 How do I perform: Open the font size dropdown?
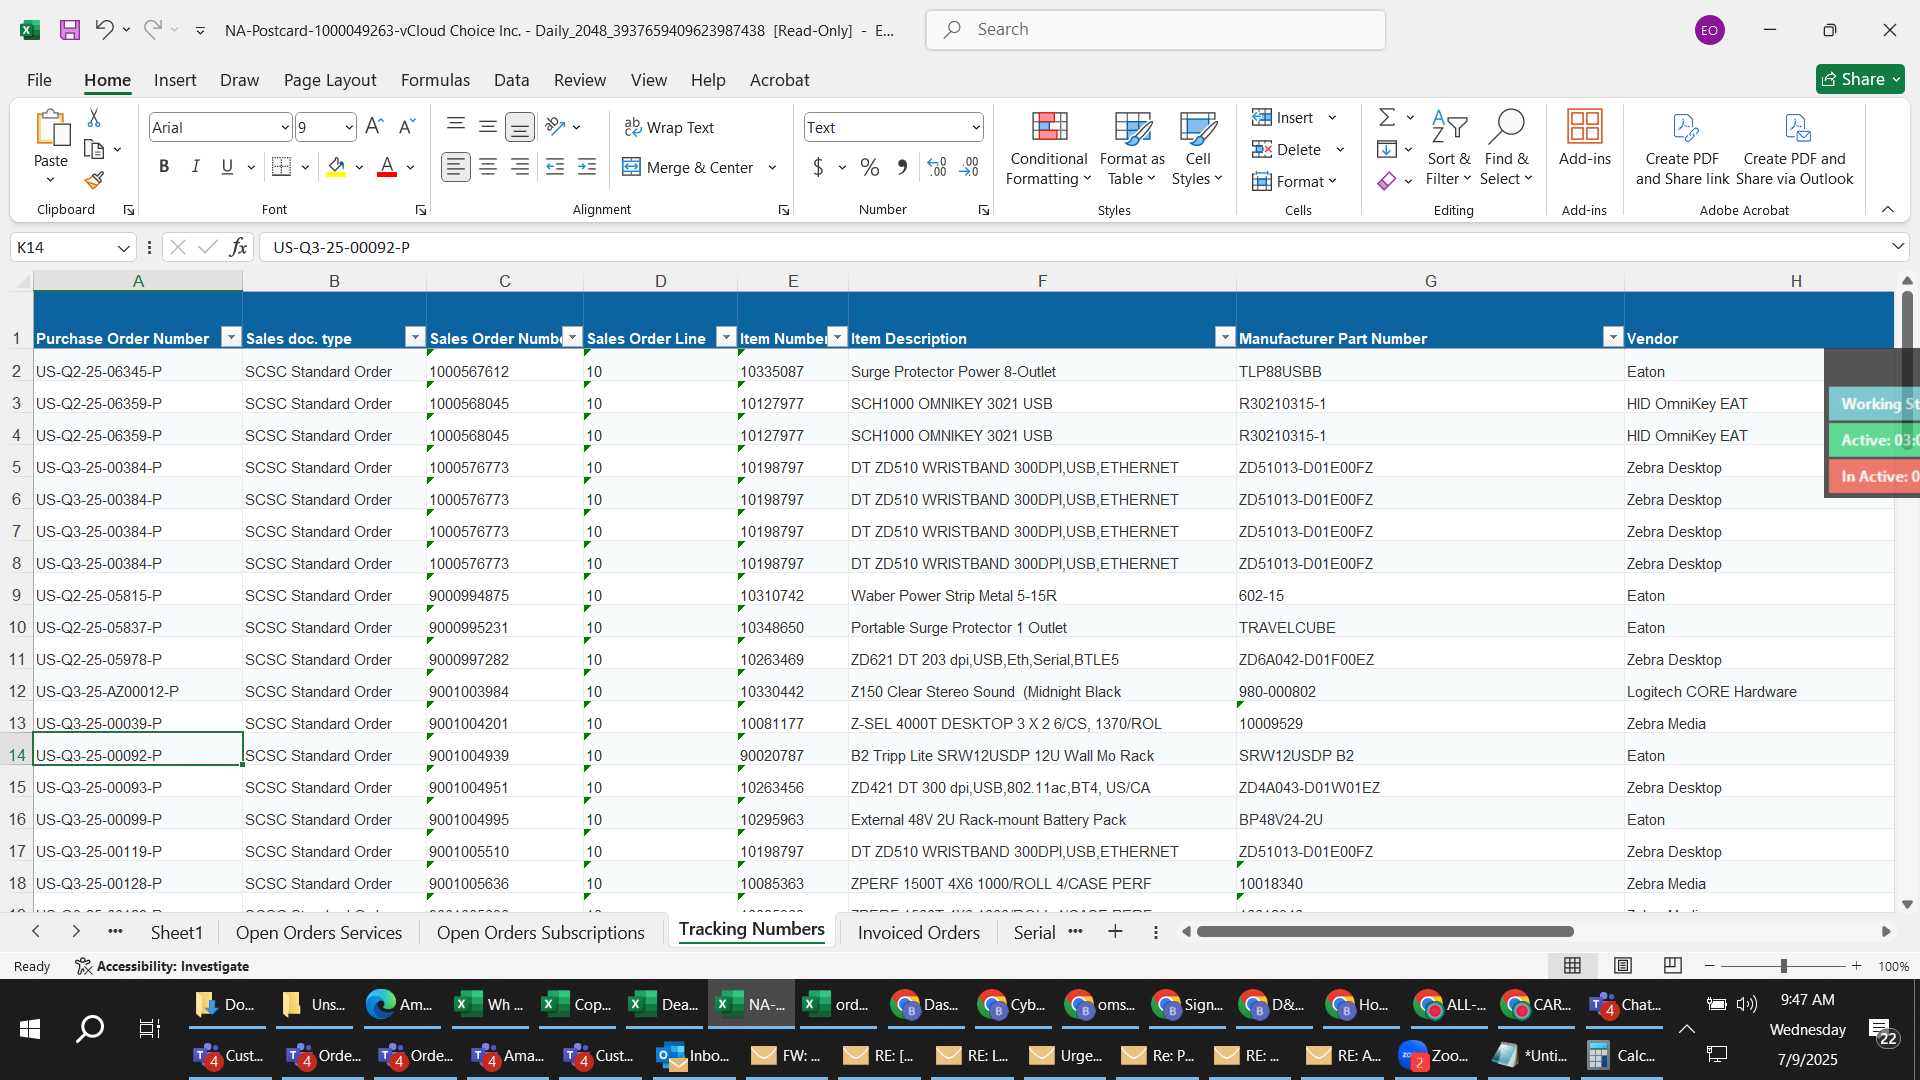[x=348, y=128]
